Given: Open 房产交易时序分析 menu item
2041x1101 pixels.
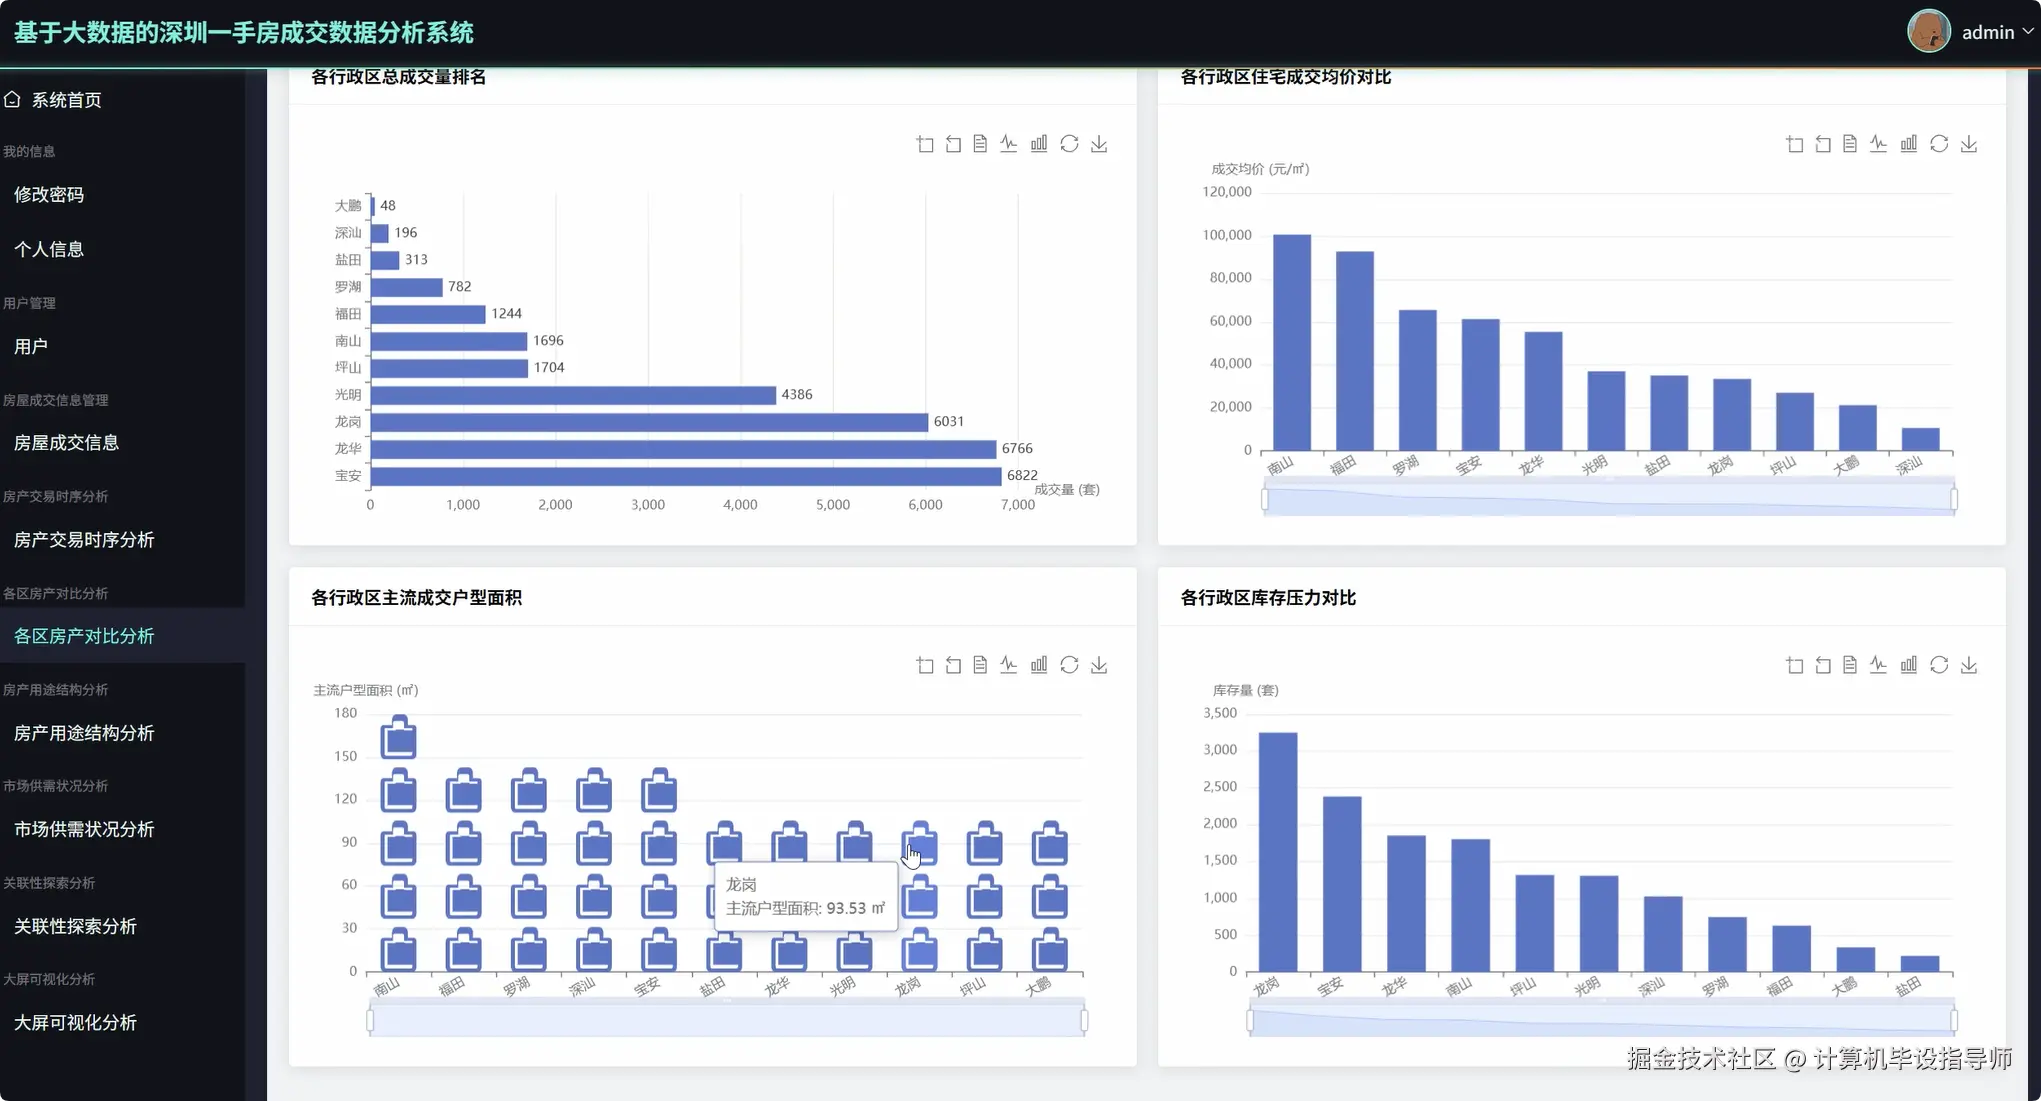Looking at the screenshot, I should [x=84, y=540].
